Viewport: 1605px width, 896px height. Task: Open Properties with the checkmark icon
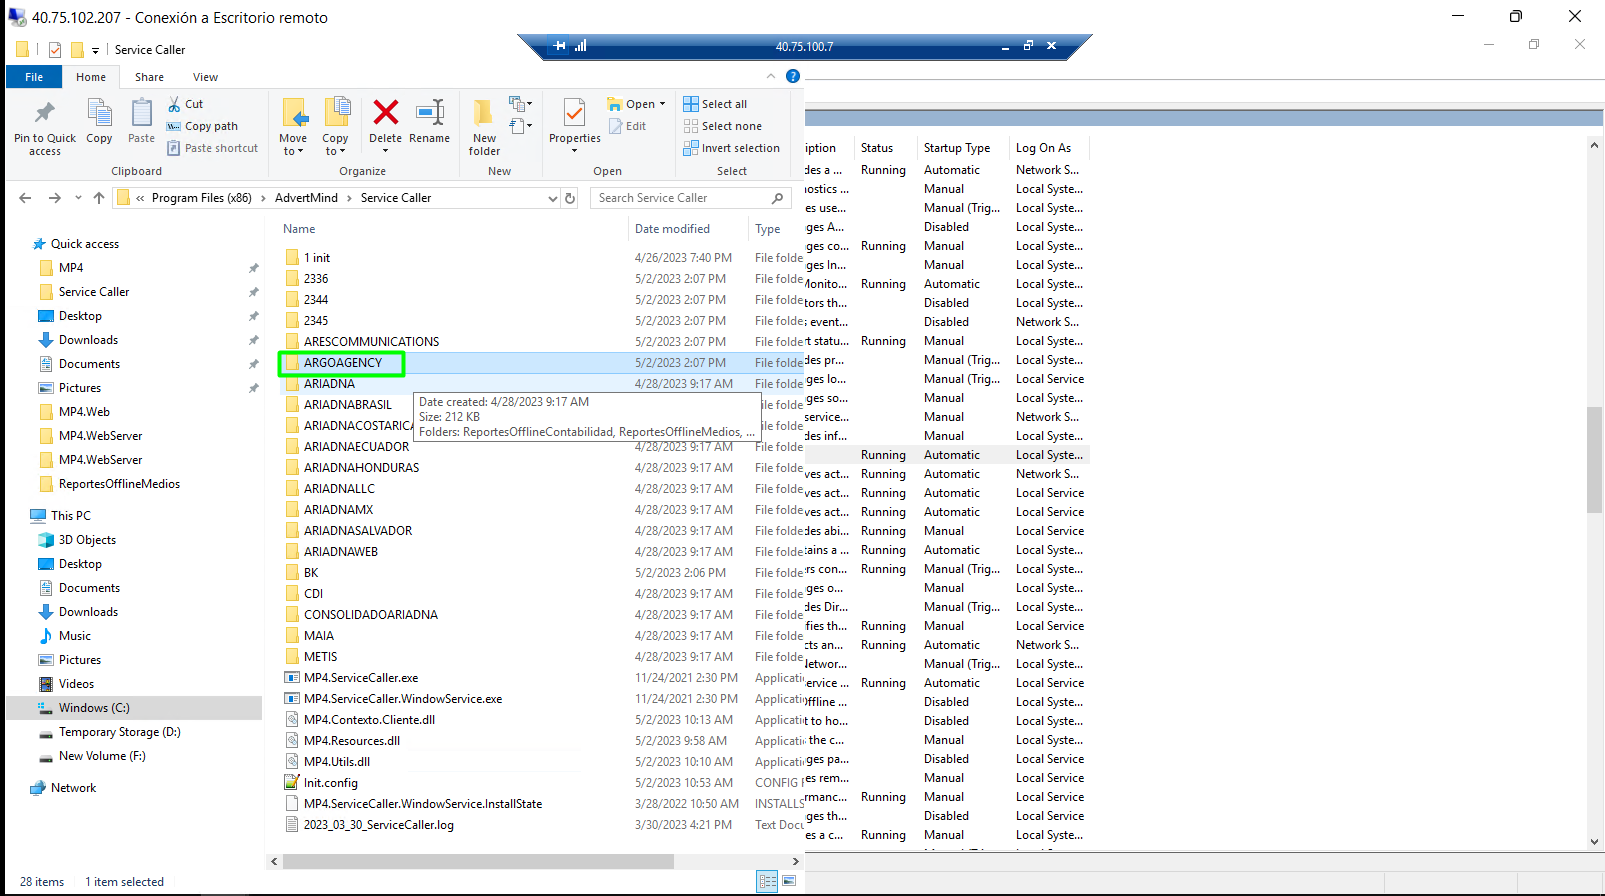pyautogui.click(x=574, y=112)
